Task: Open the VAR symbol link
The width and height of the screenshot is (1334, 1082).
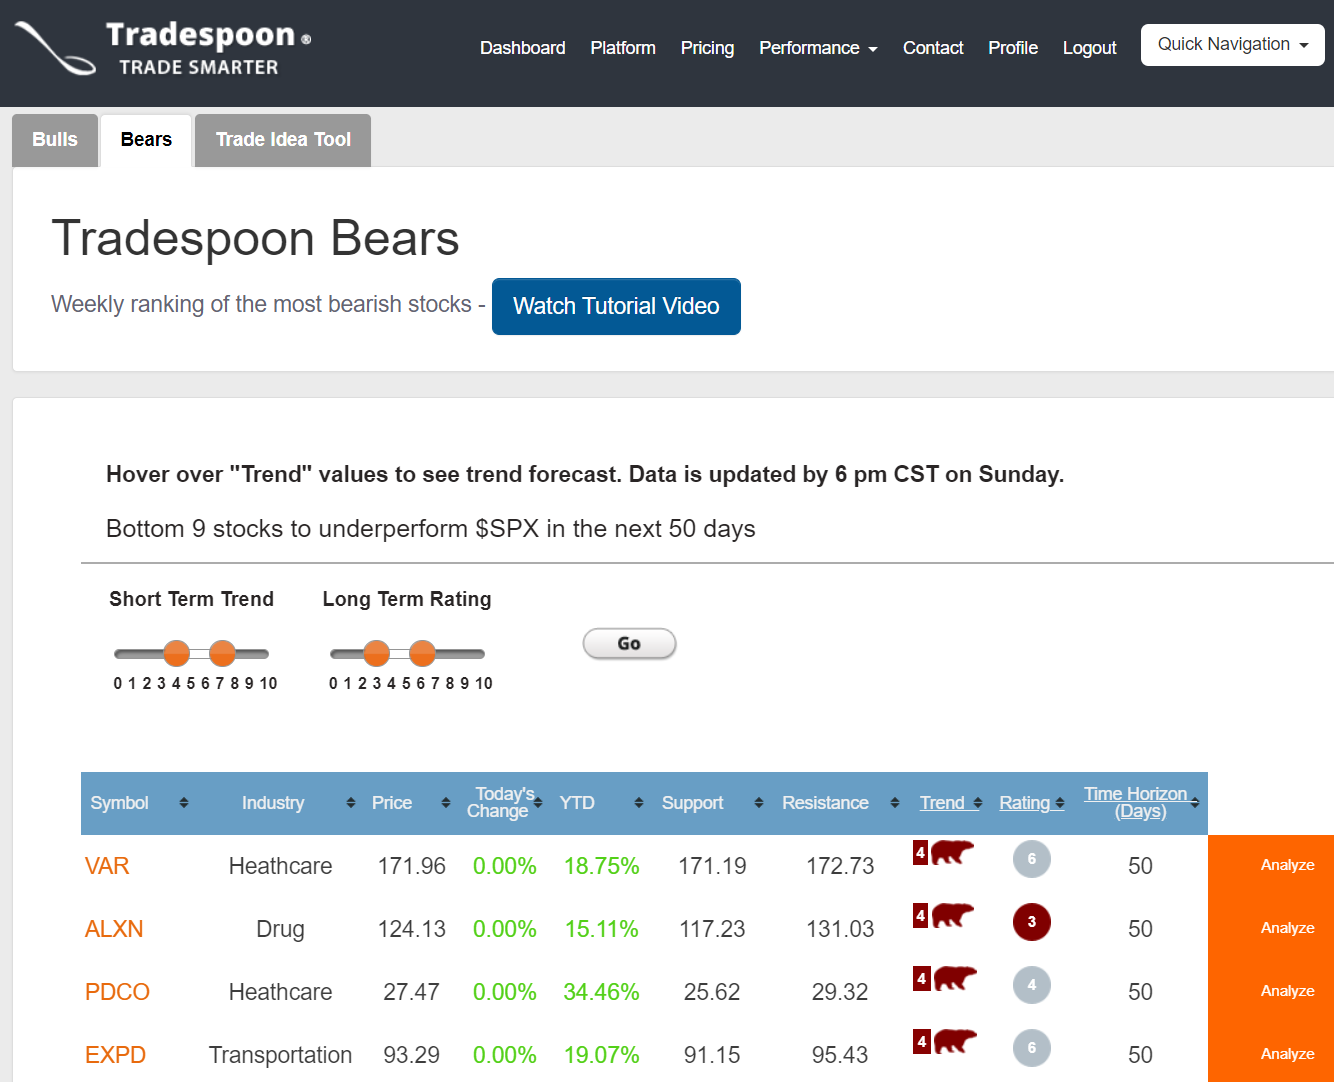Action: coord(107,866)
